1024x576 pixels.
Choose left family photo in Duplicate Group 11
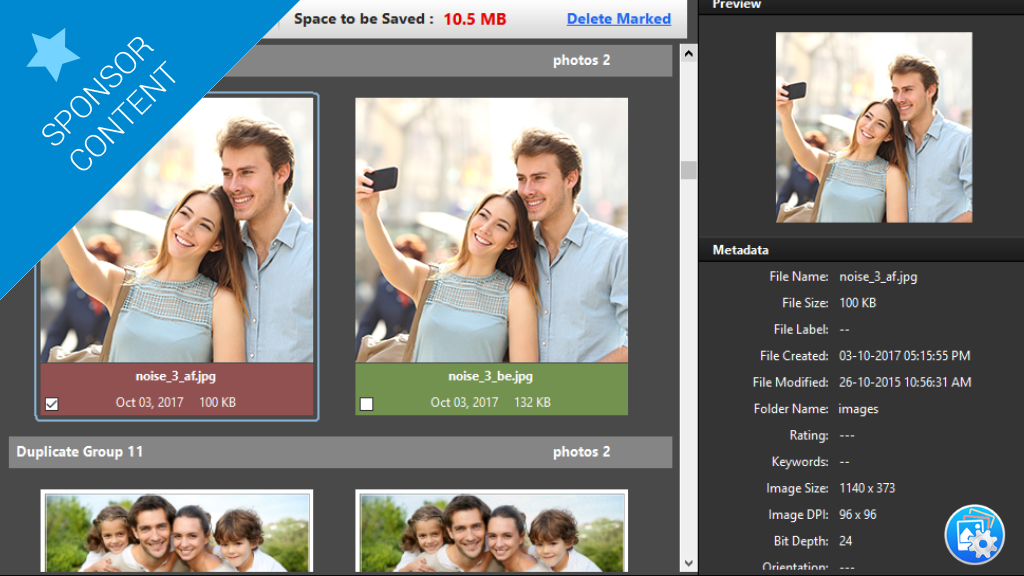[x=177, y=530]
